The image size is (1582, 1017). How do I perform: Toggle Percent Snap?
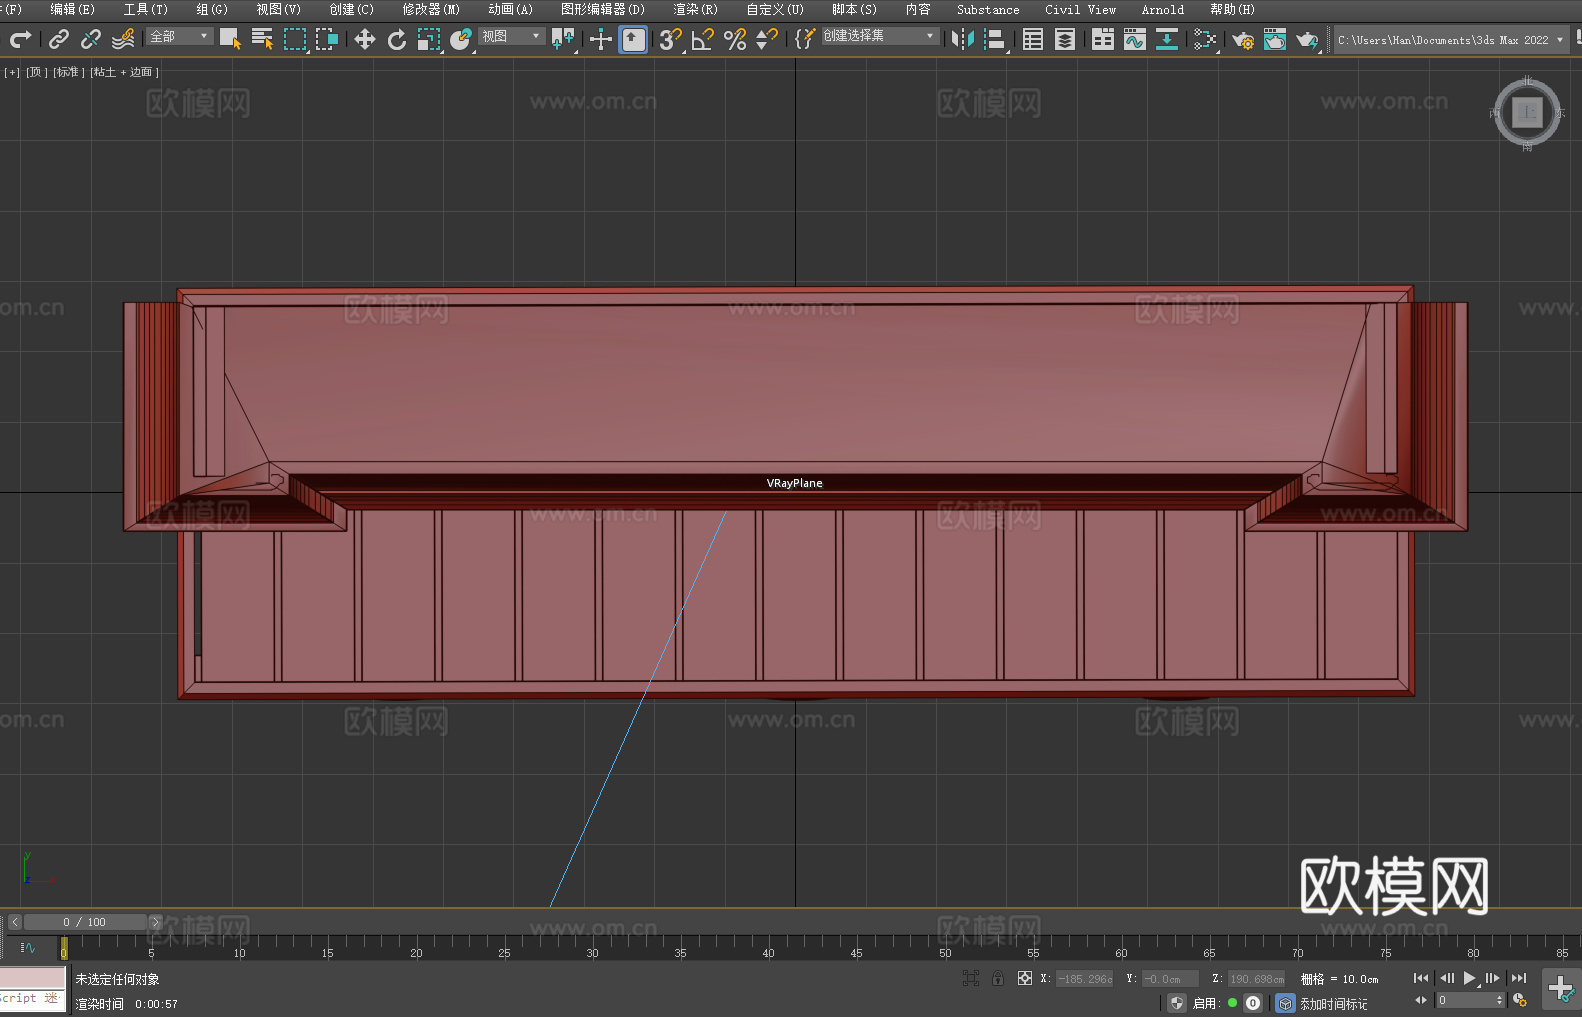[x=735, y=39]
